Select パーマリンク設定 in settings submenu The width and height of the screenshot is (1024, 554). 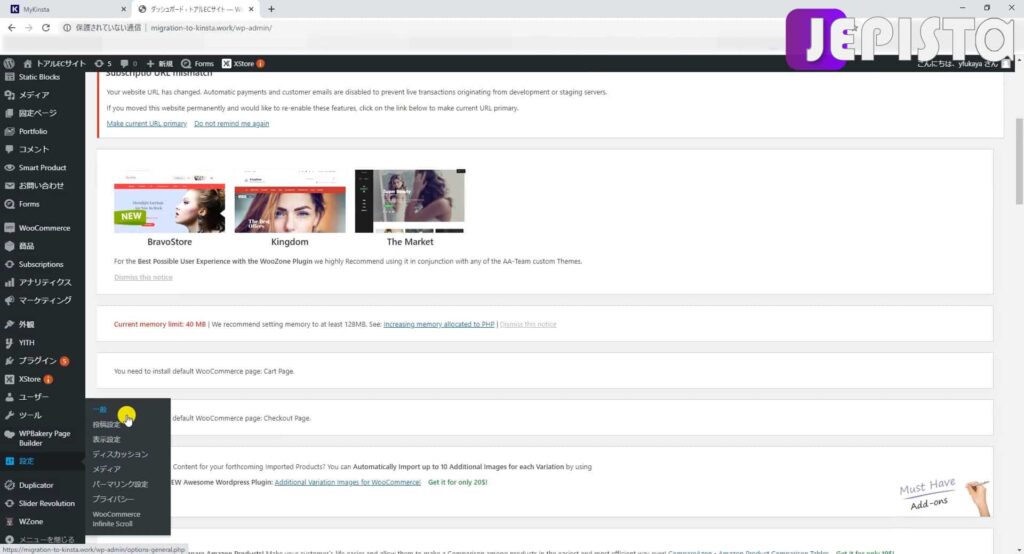pos(120,484)
